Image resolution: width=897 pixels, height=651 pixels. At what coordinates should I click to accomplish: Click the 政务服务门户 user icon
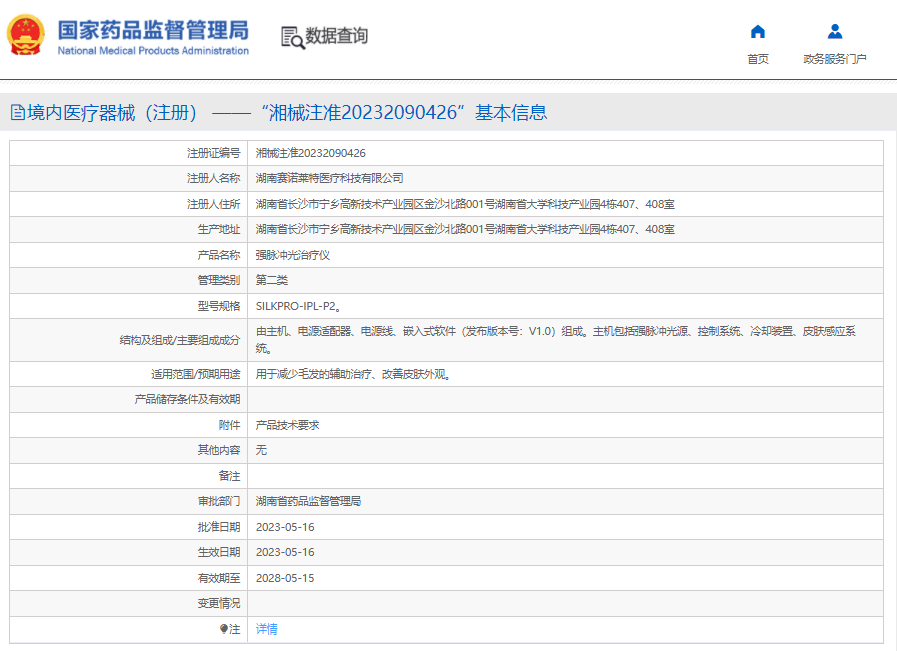pyautogui.click(x=835, y=31)
